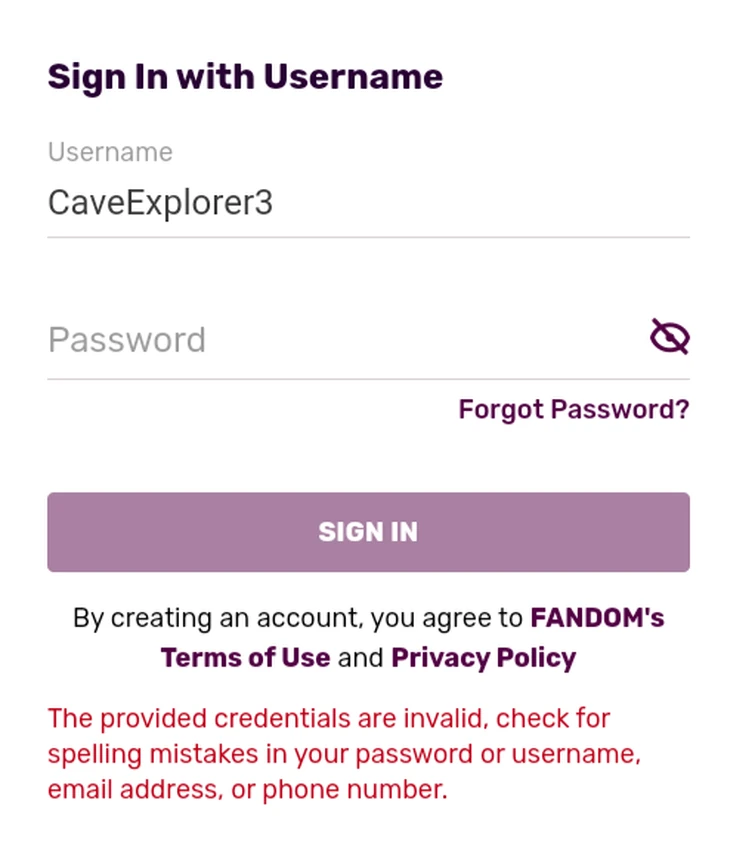Click the Username label above the field

(x=109, y=152)
